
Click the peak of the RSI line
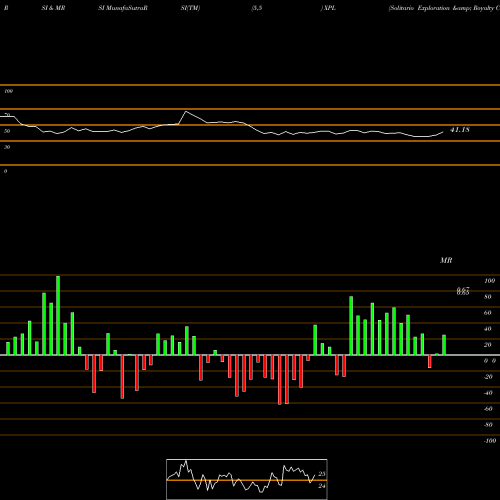click(x=186, y=112)
